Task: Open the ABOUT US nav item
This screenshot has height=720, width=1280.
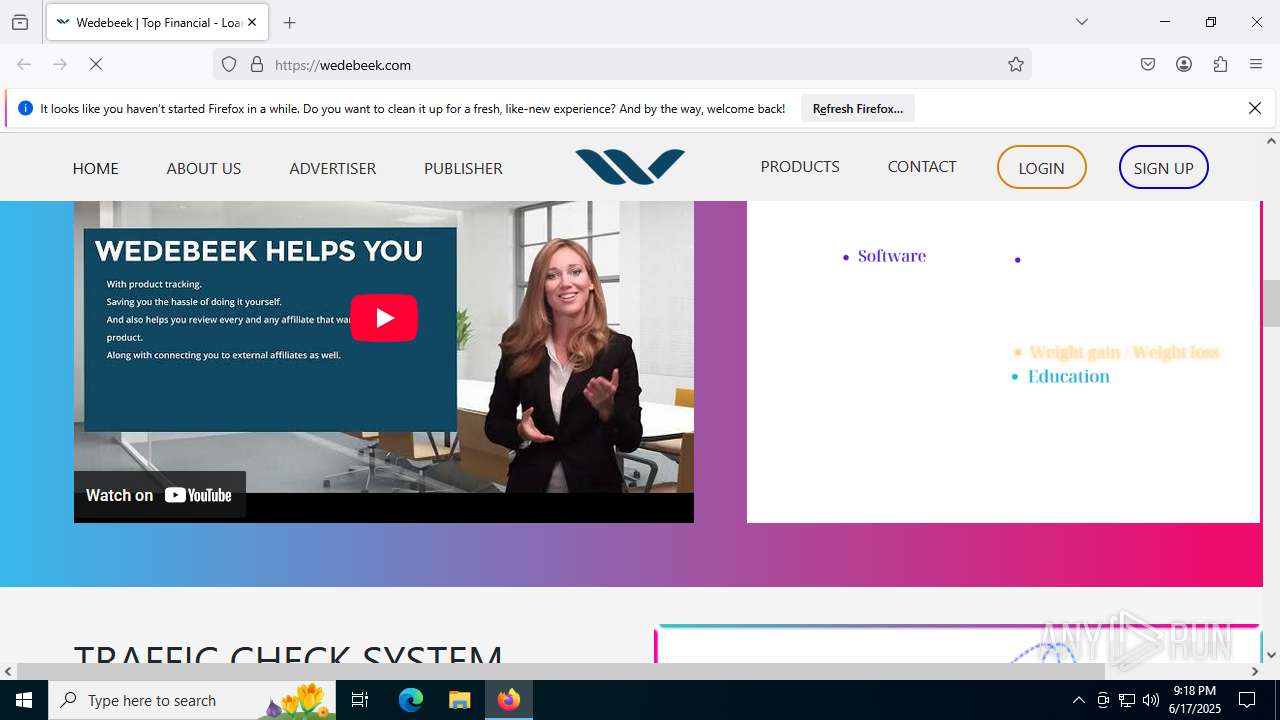Action: pos(204,168)
